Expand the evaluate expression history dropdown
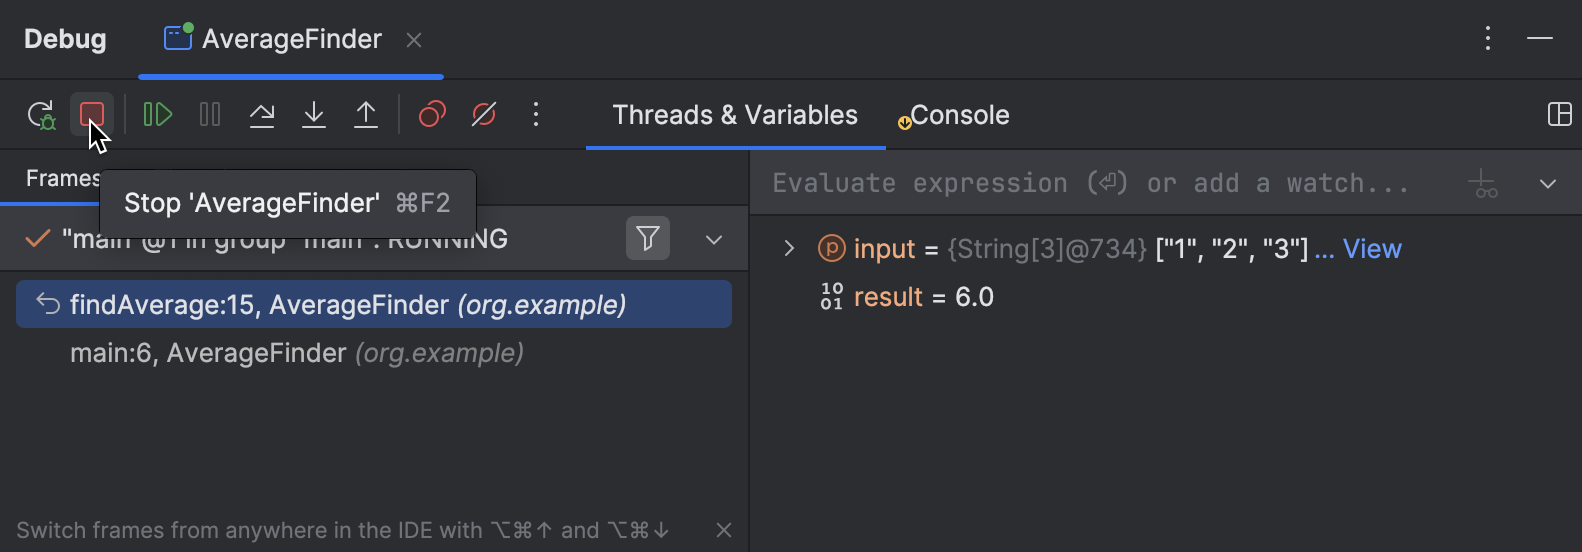The image size is (1582, 552). click(1548, 184)
